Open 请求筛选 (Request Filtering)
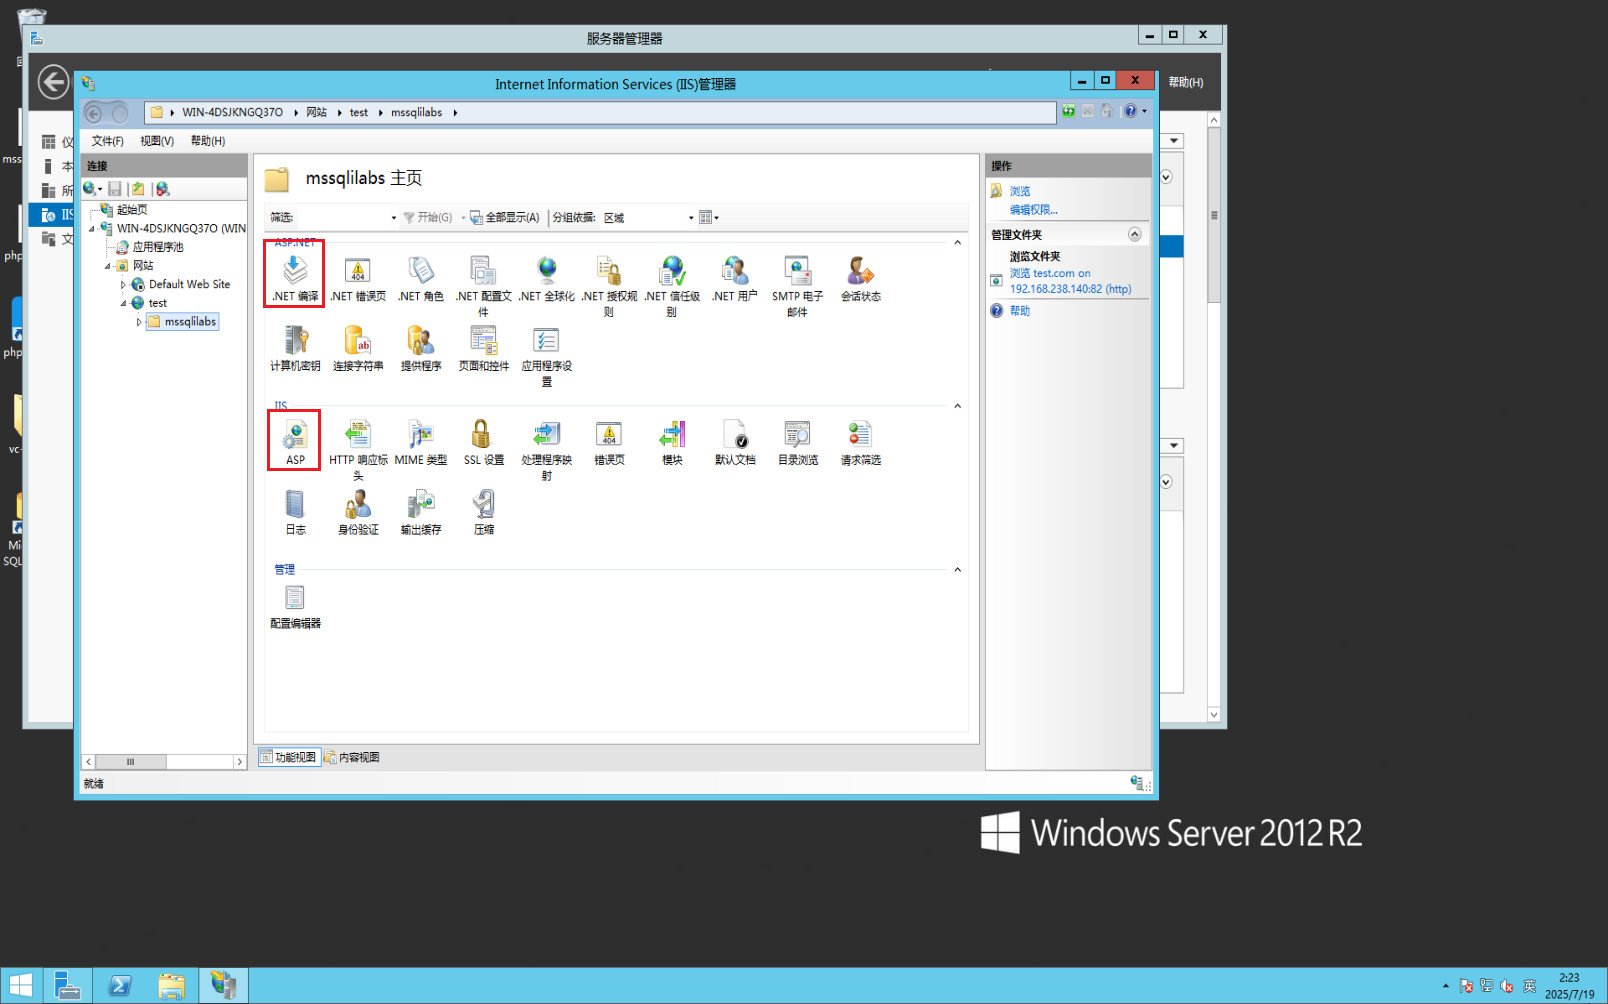Viewport: 1608px width, 1004px height. (x=860, y=440)
